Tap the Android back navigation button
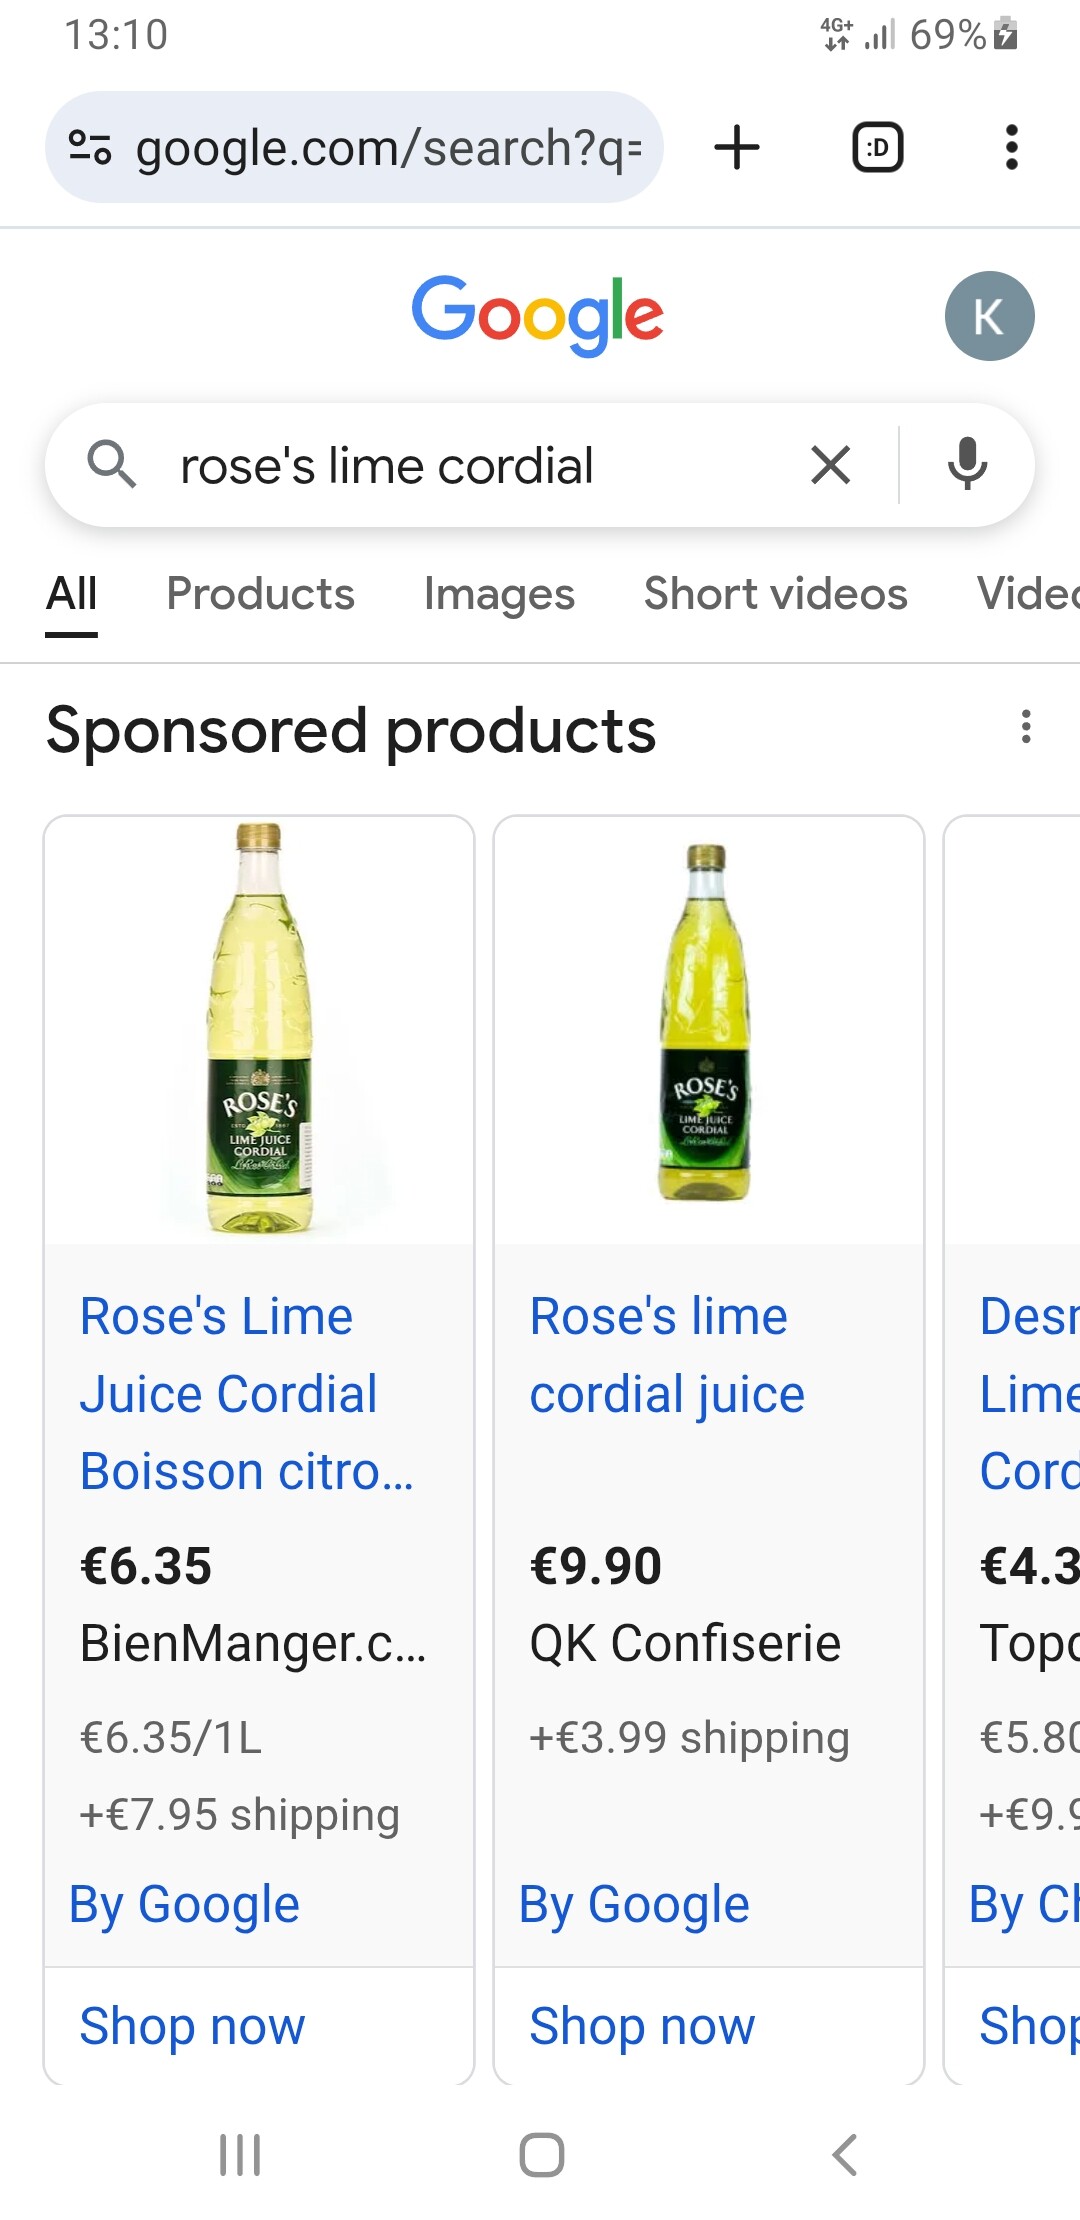 tap(845, 2154)
